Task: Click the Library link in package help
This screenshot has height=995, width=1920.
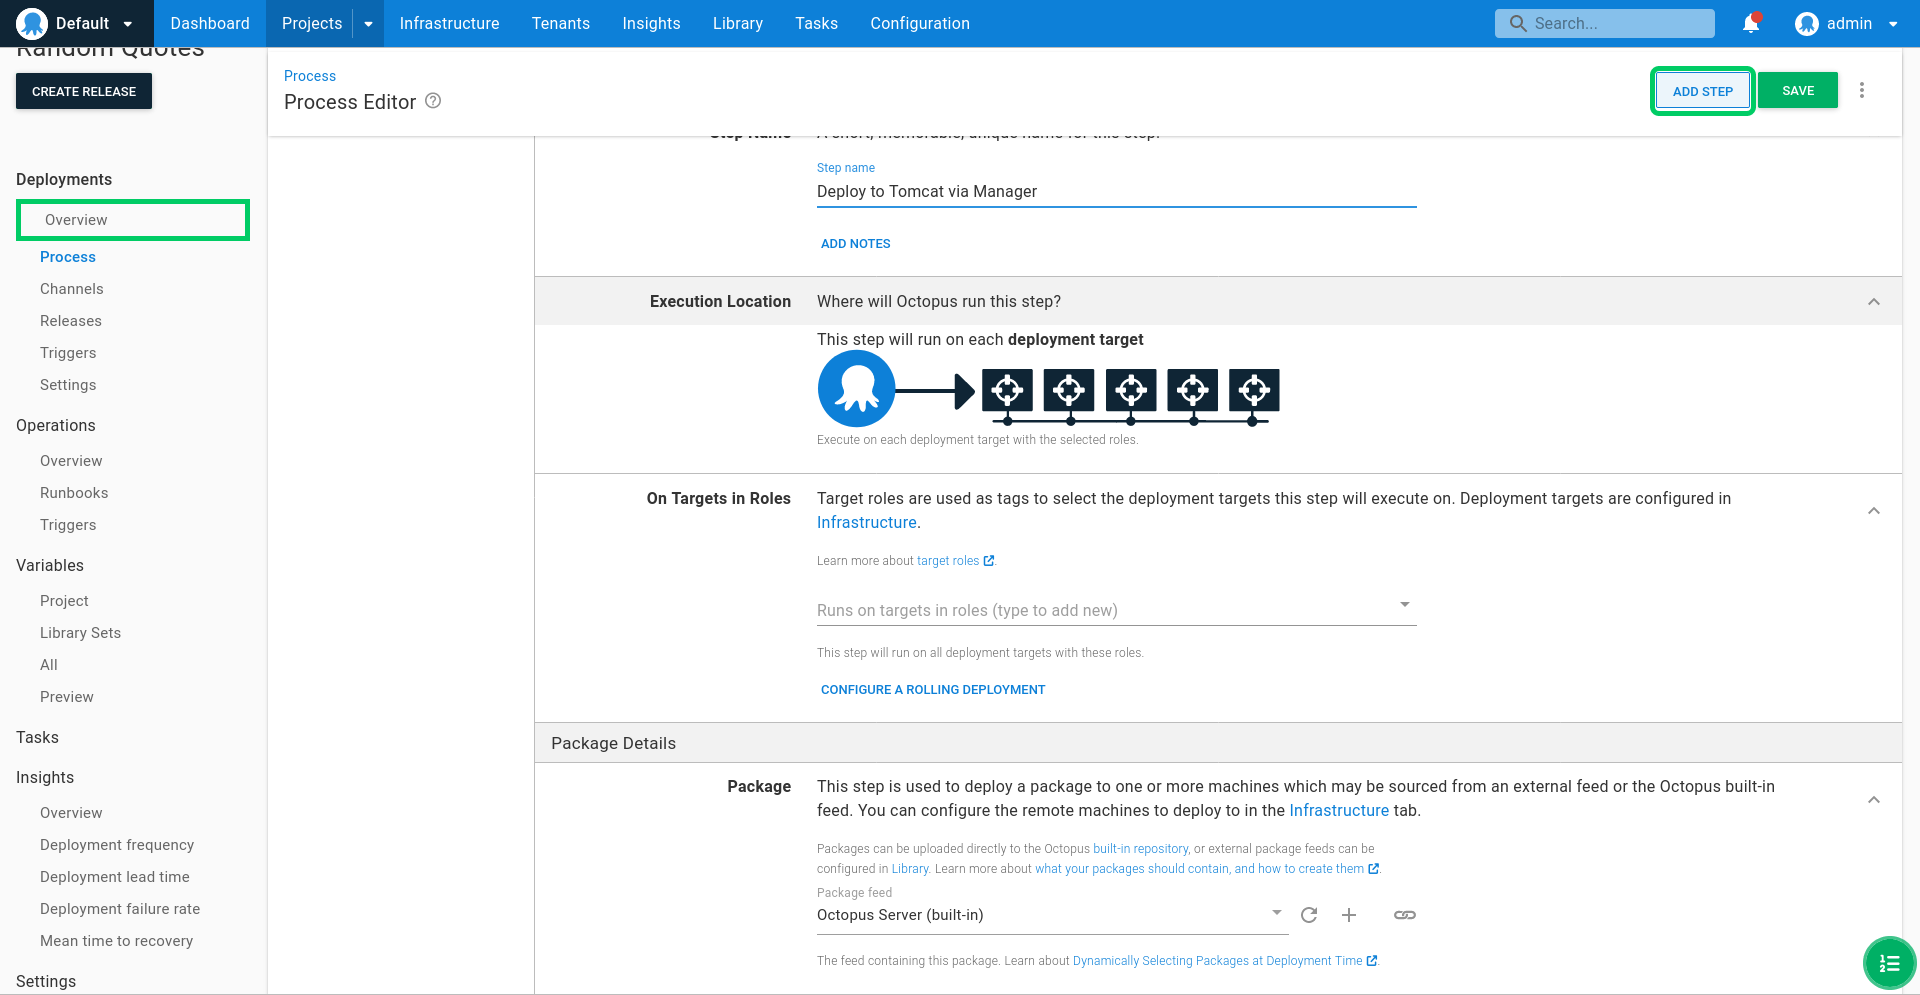Action: 910,869
